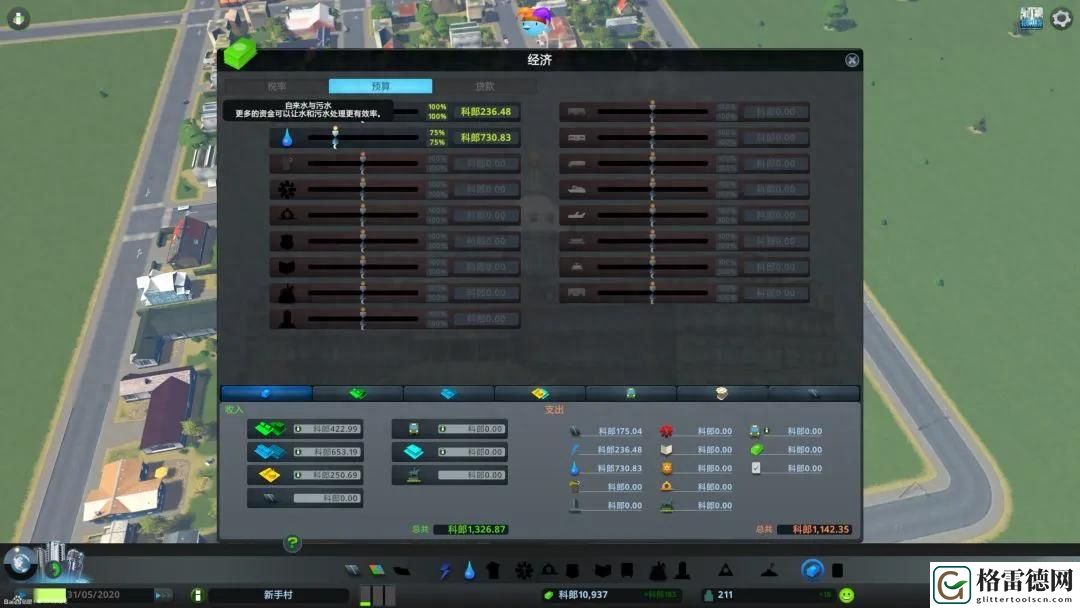Click the green loan expense icon
Screen dimensions: 1080x608
click(756, 450)
